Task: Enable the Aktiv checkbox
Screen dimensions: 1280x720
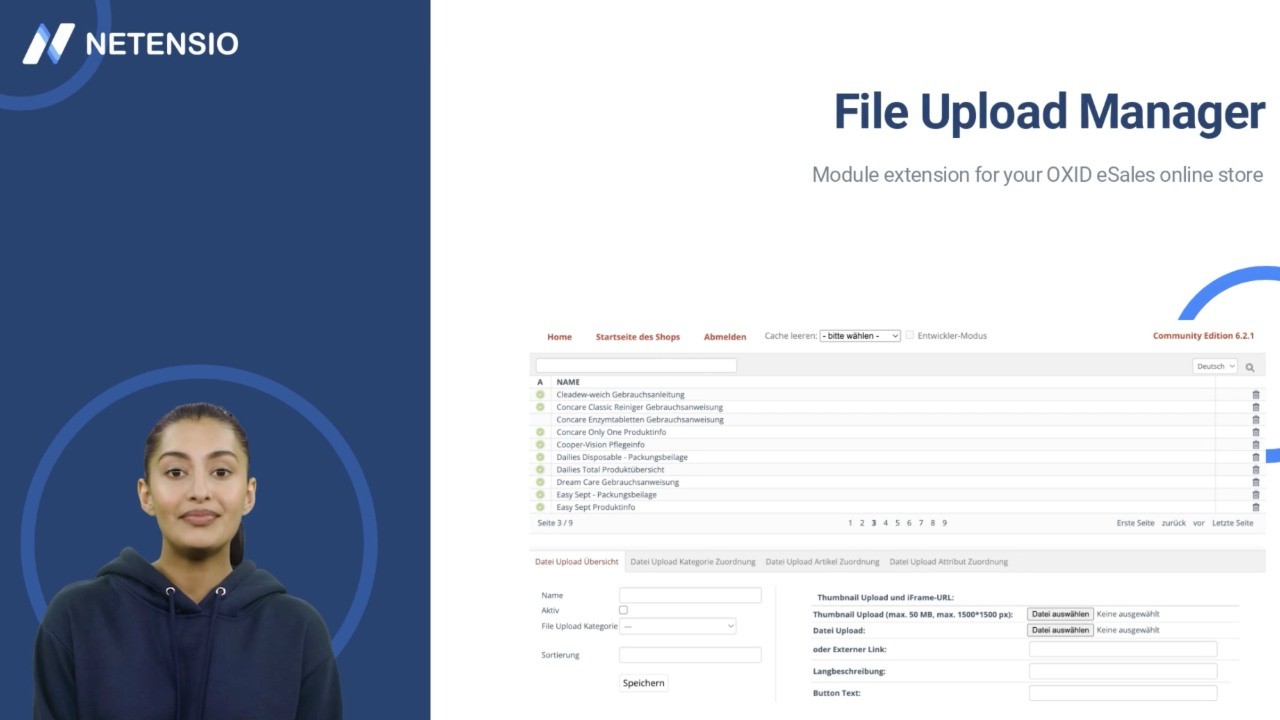Action: (x=623, y=610)
